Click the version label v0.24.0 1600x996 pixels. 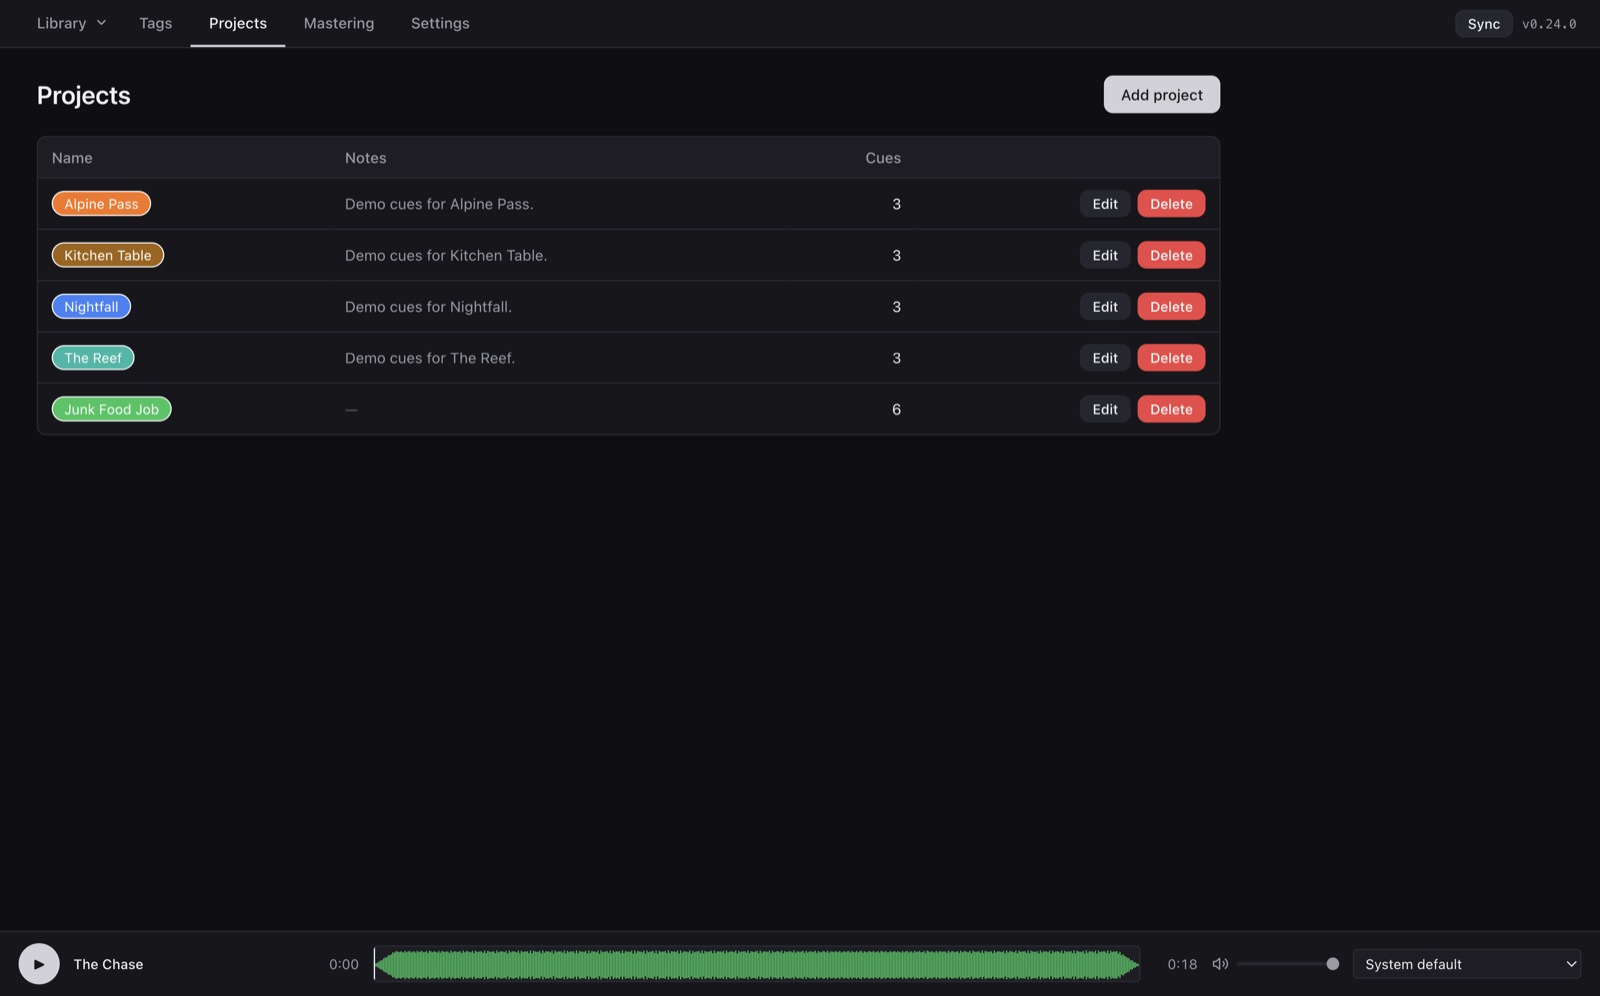[1549, 24]
